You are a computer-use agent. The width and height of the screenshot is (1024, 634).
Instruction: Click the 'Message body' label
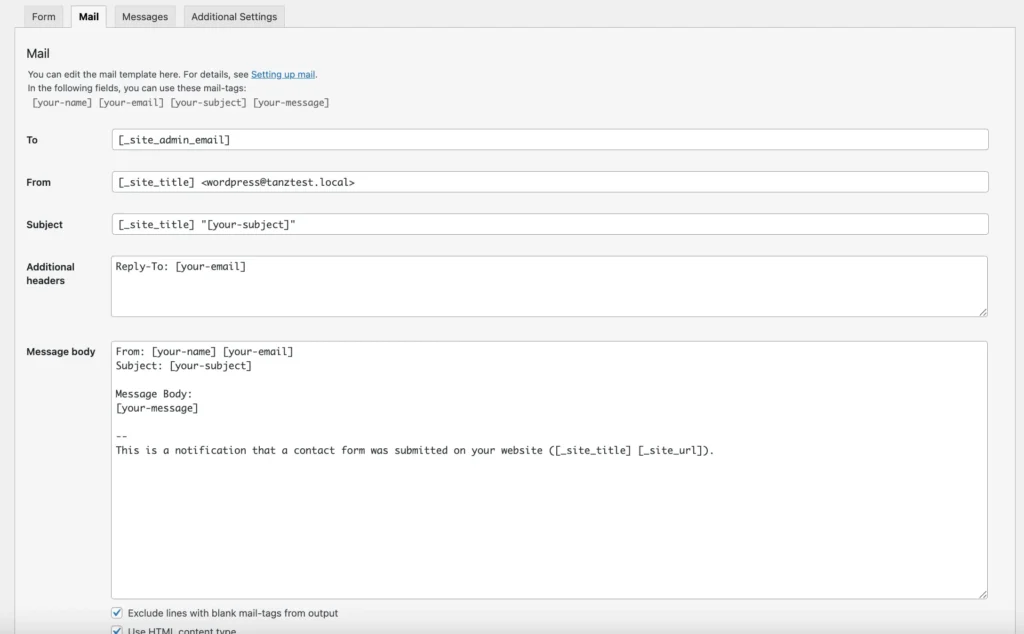point(61,351)
